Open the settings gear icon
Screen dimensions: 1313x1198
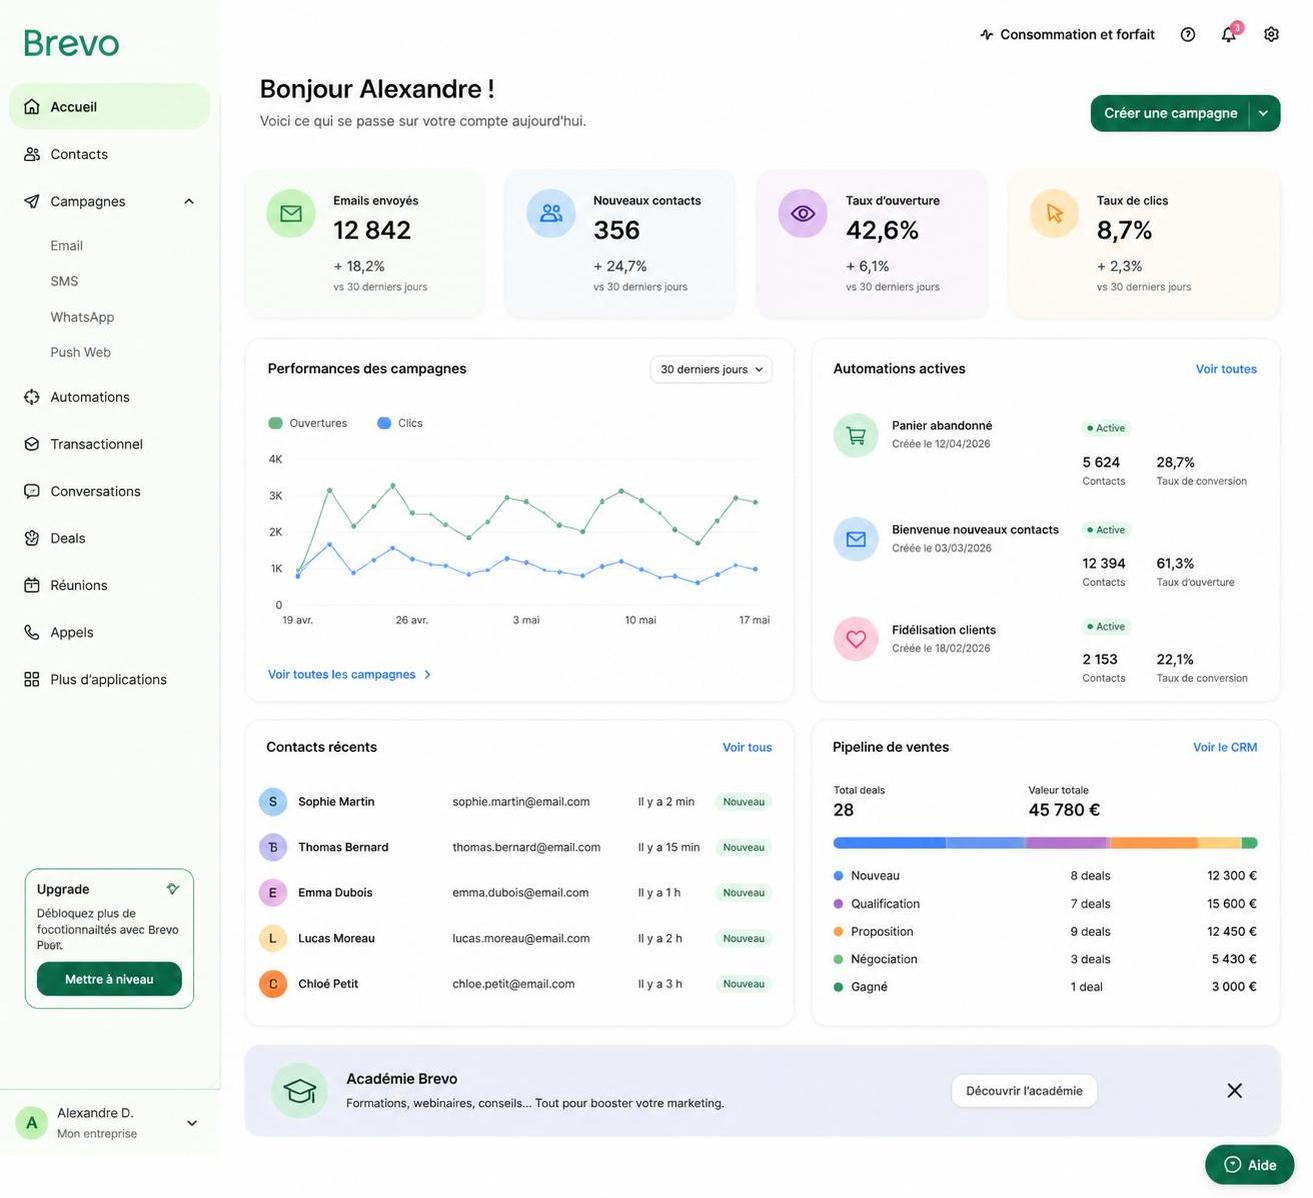pyautogui.click(x=1271, y=34)
